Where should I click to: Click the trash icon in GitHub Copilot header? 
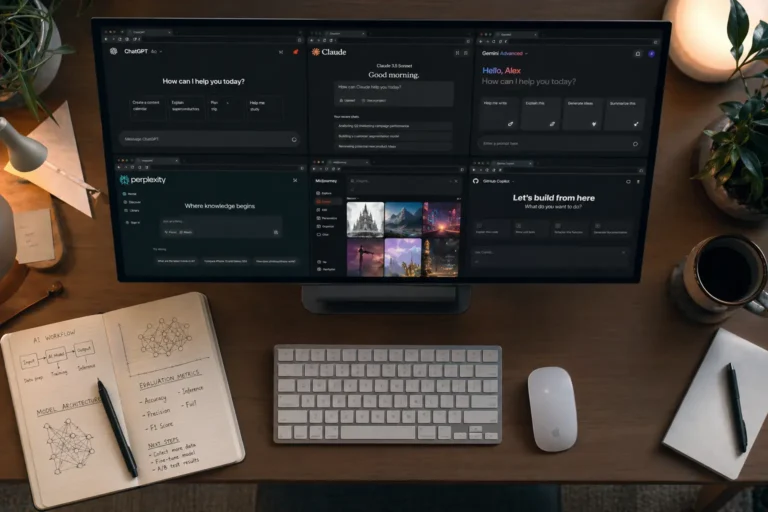(x=638, y=182)
